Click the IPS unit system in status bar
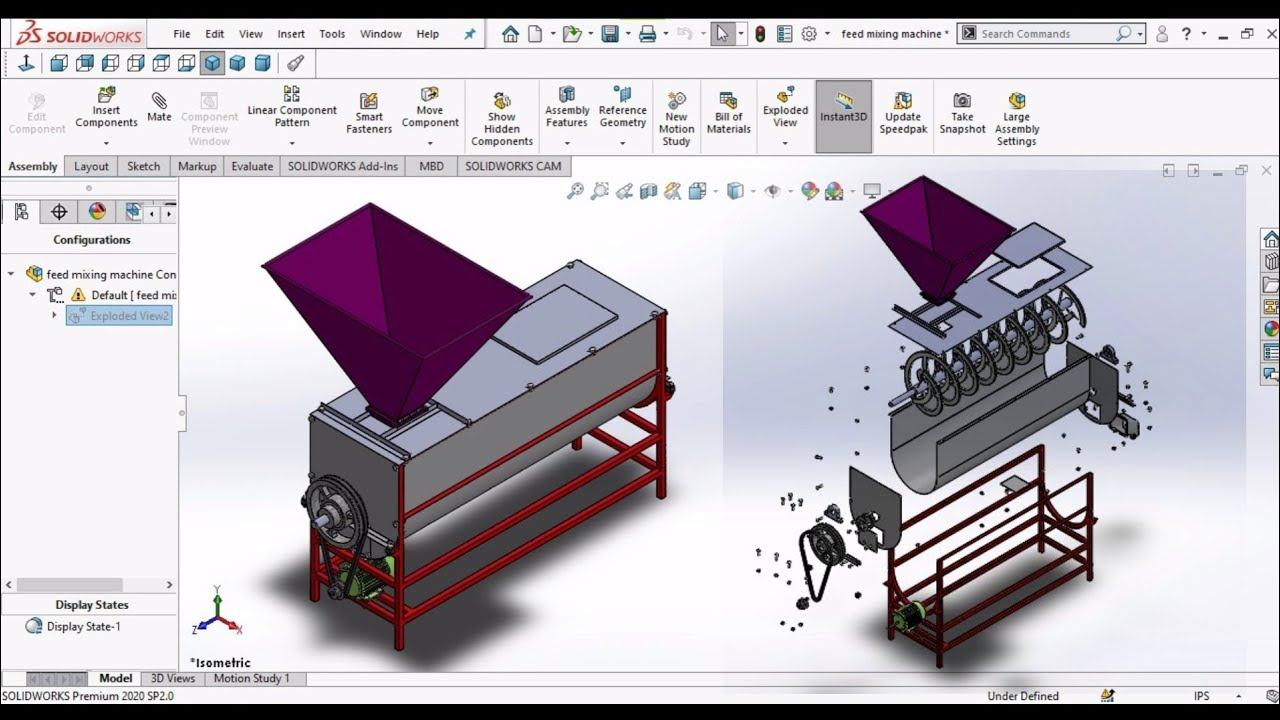The height and width of the screenshot is (720, 1280). [x=1201, y=696]
